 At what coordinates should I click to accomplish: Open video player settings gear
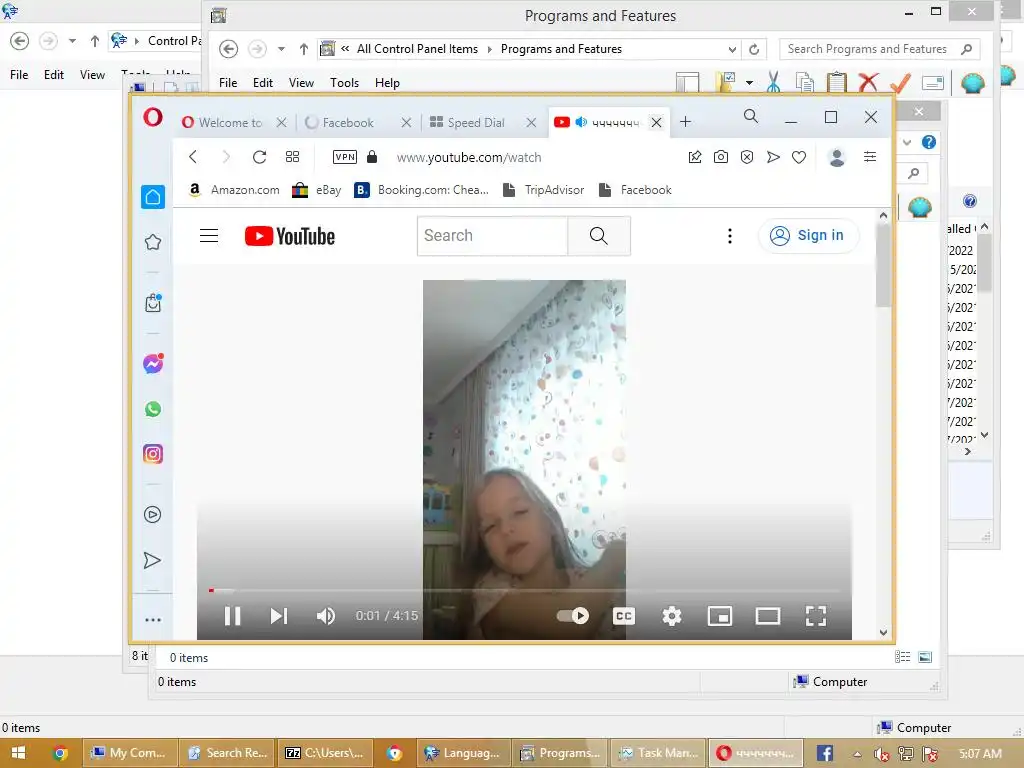pos(672,616)
